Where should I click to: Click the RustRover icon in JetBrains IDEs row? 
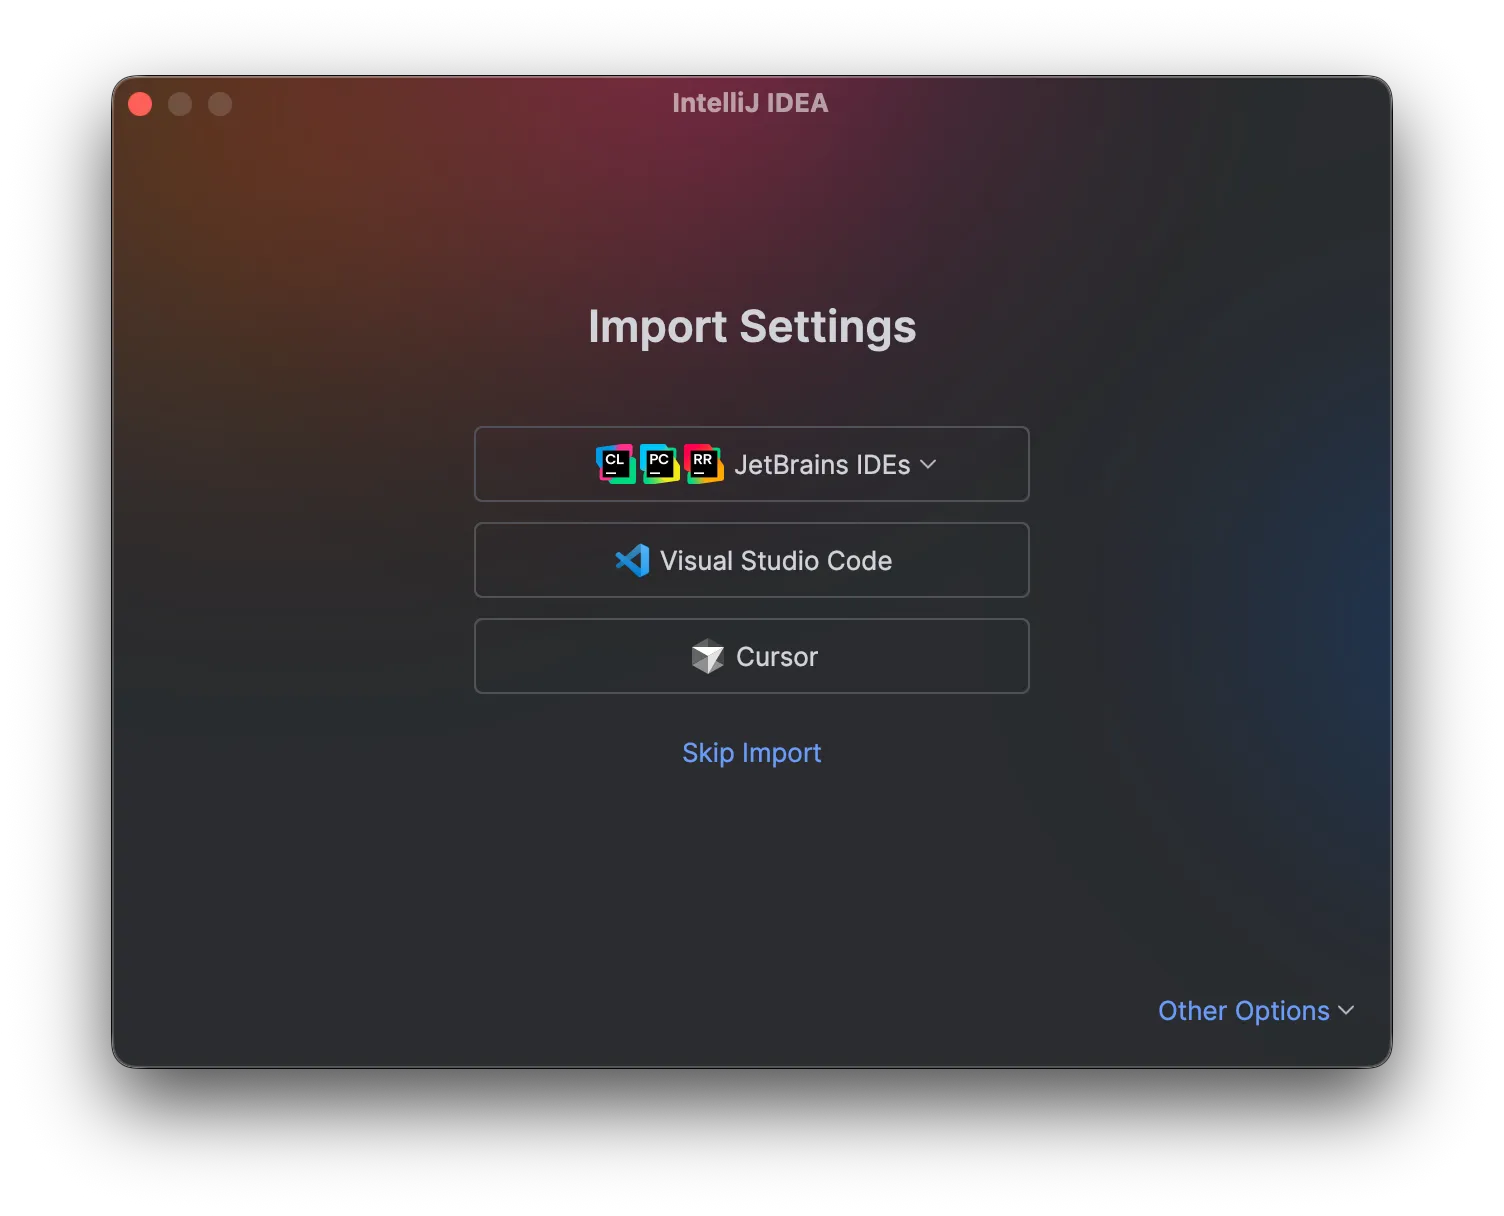pyautogui.click(x=703, y=463)
